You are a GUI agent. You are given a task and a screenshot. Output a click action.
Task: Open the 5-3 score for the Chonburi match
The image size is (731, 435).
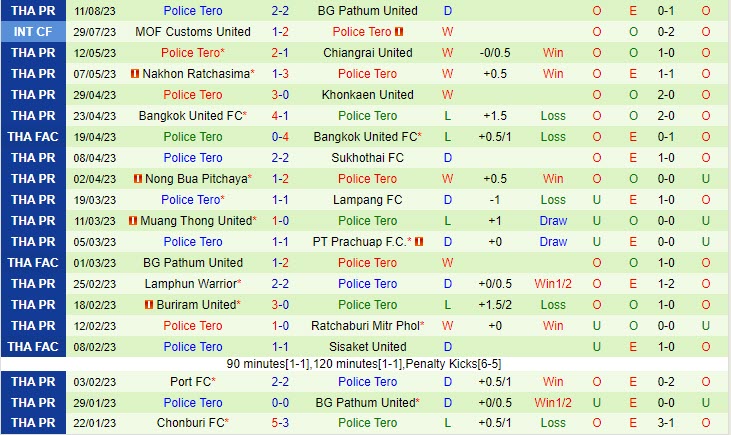280,423
